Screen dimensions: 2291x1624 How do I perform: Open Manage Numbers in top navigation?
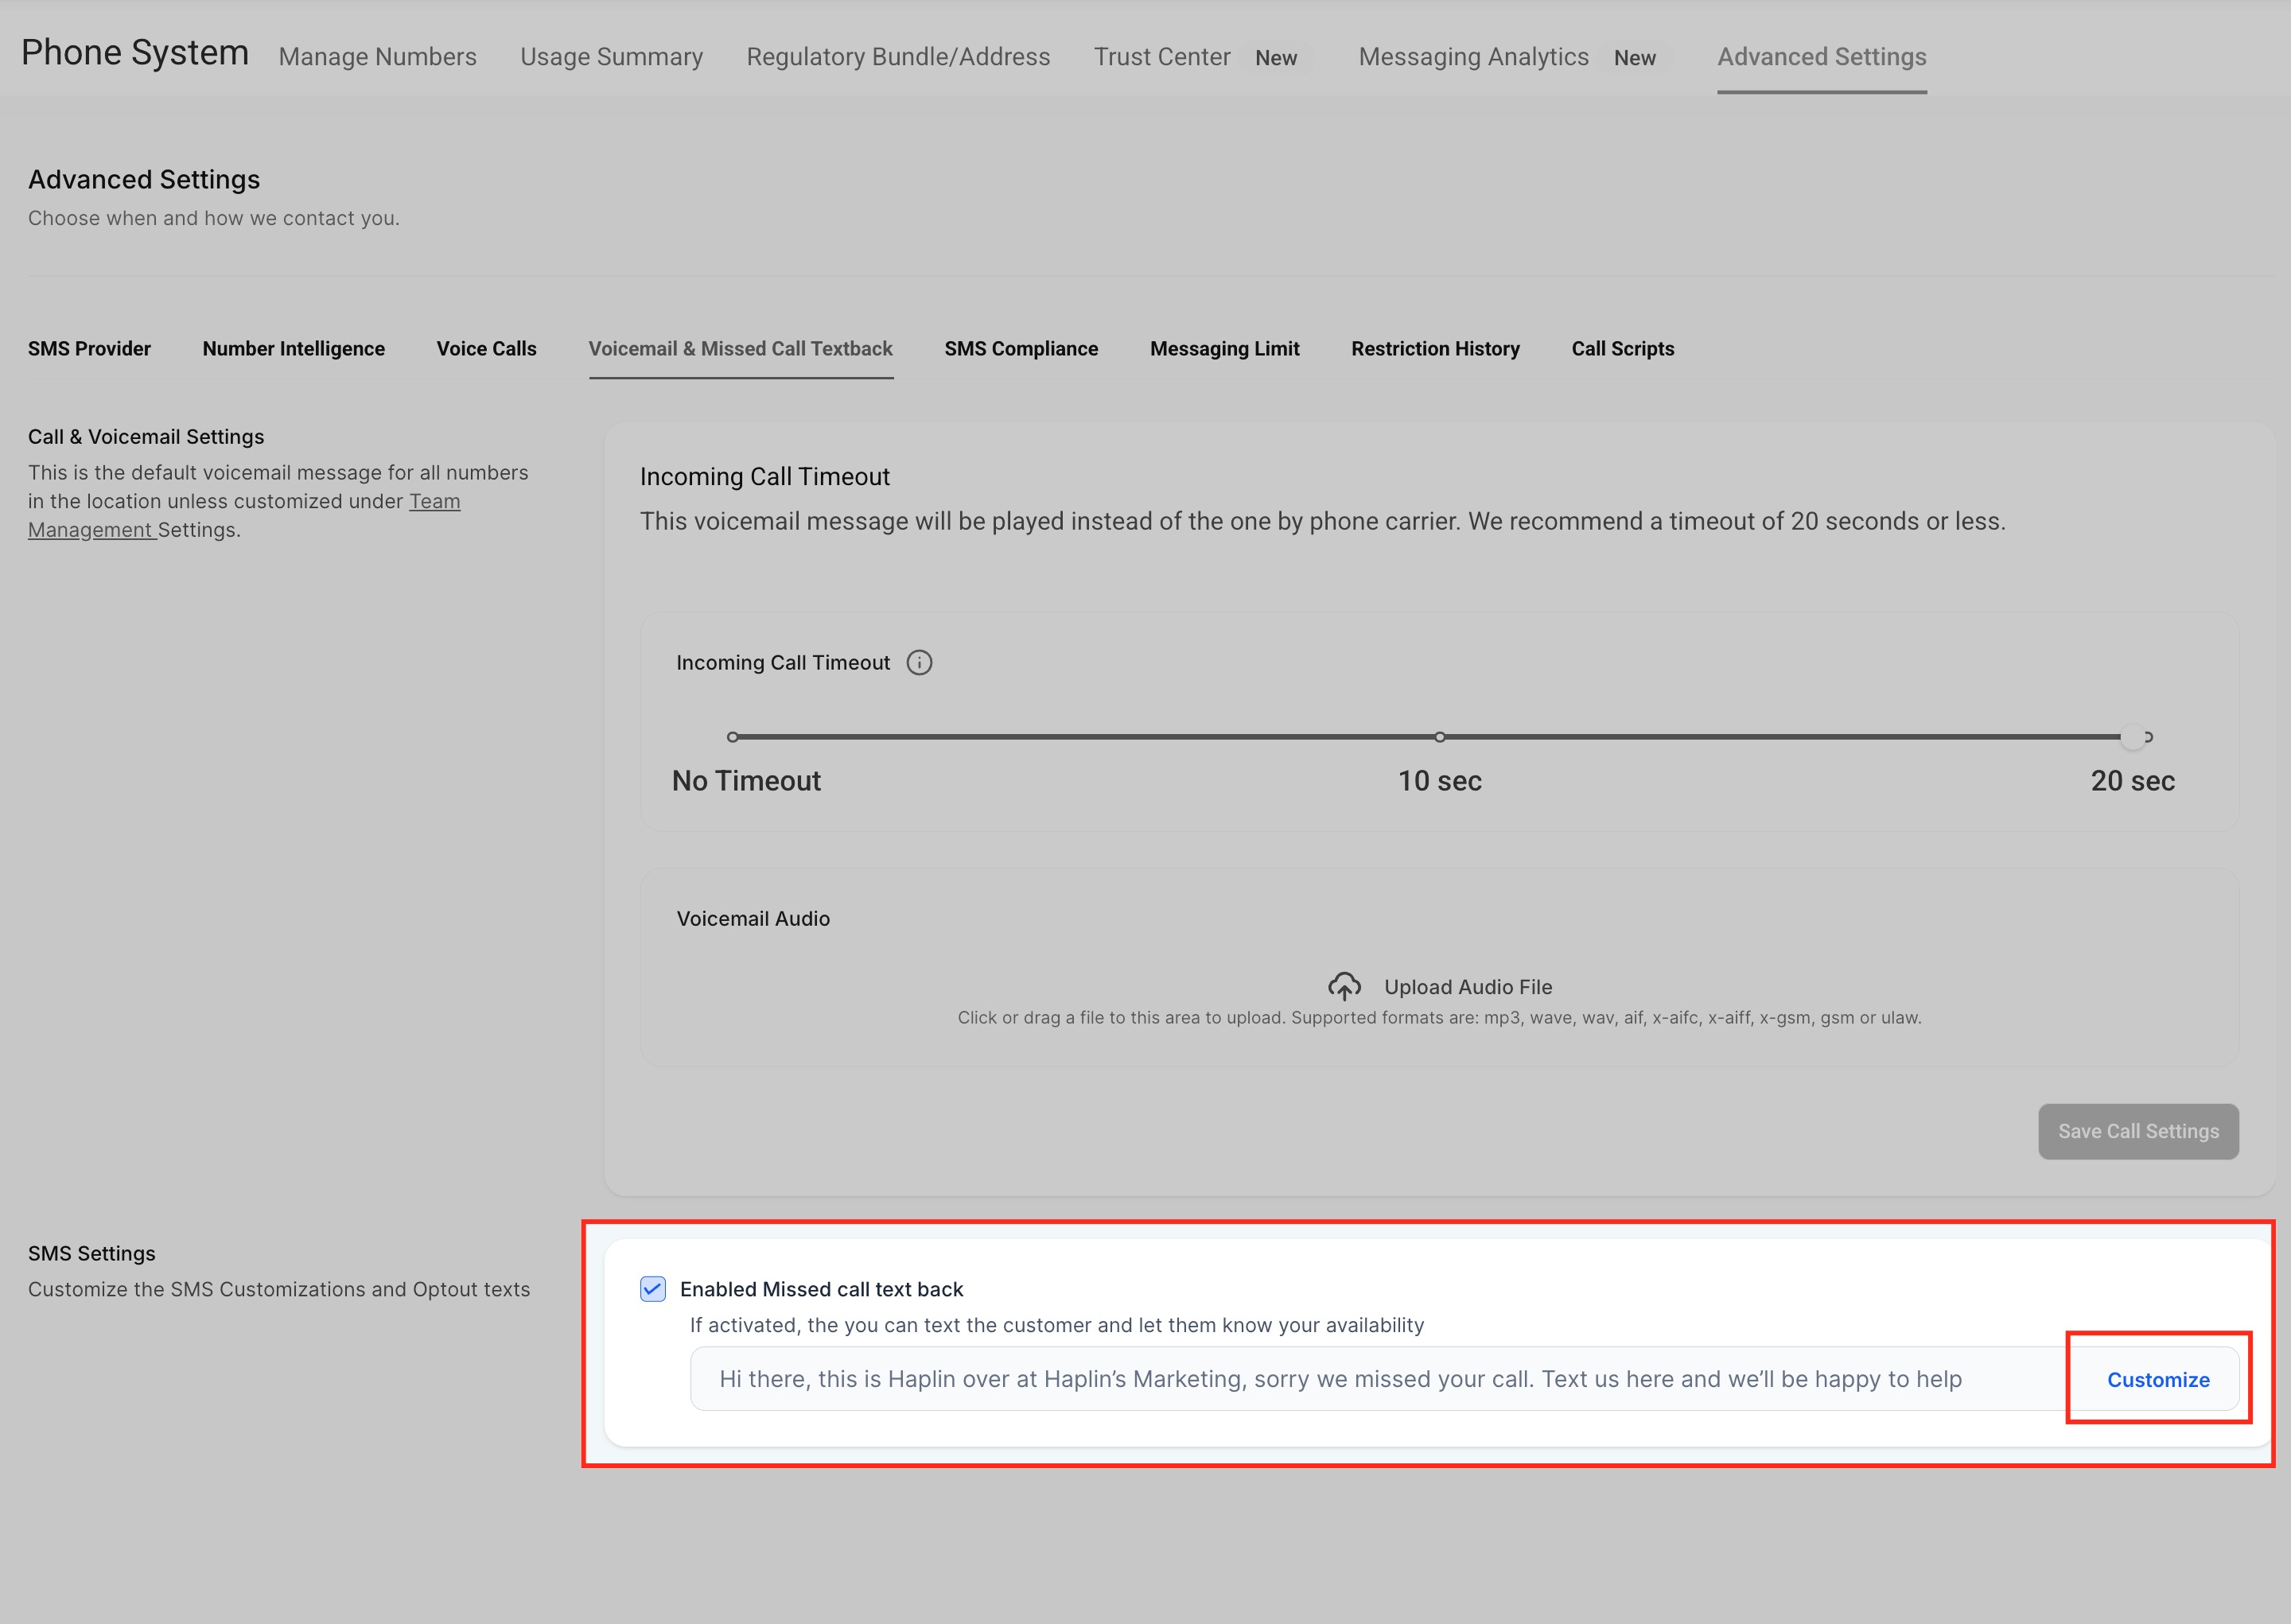[x=377, y=57]
